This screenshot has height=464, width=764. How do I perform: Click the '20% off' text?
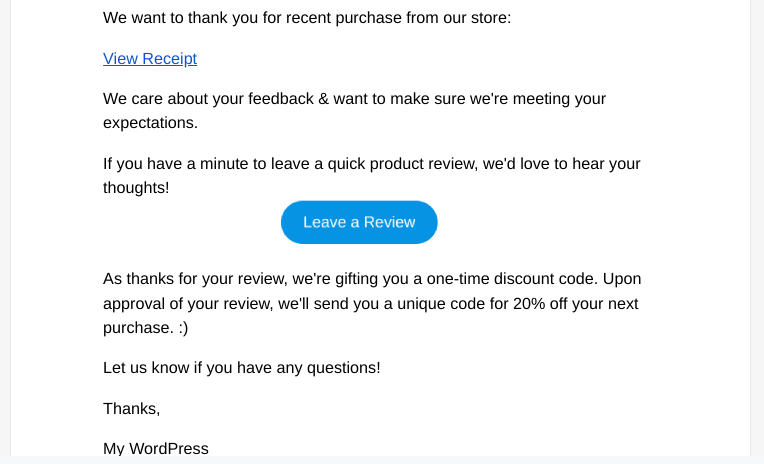click(x=540, y=304)
